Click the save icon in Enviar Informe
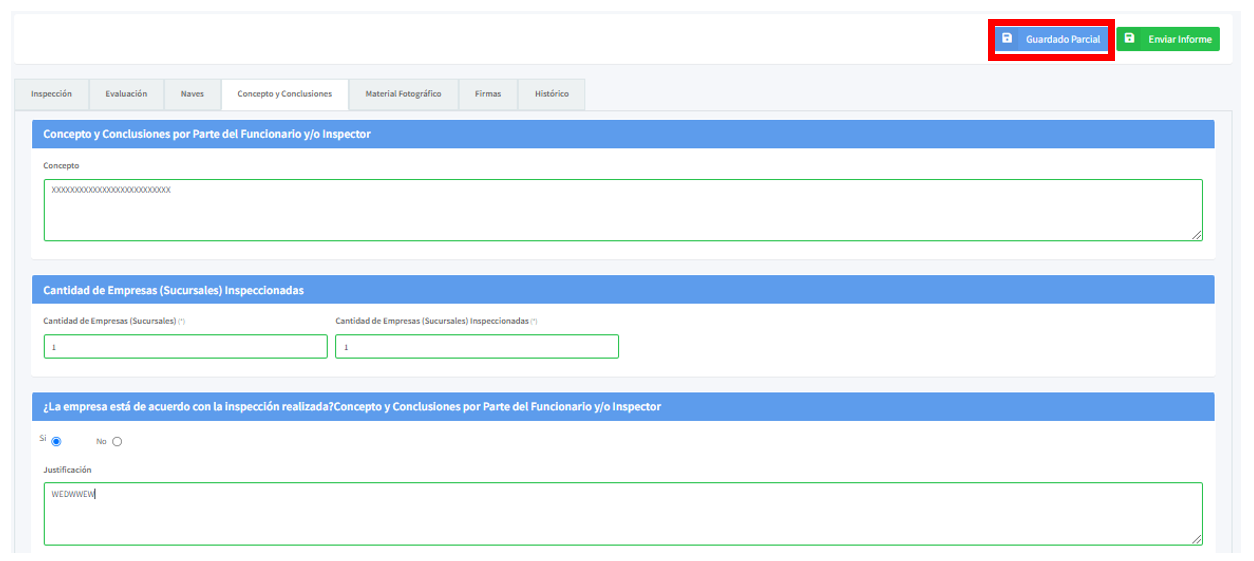Screen dimensions: 1254x561 pos(1130,39)
